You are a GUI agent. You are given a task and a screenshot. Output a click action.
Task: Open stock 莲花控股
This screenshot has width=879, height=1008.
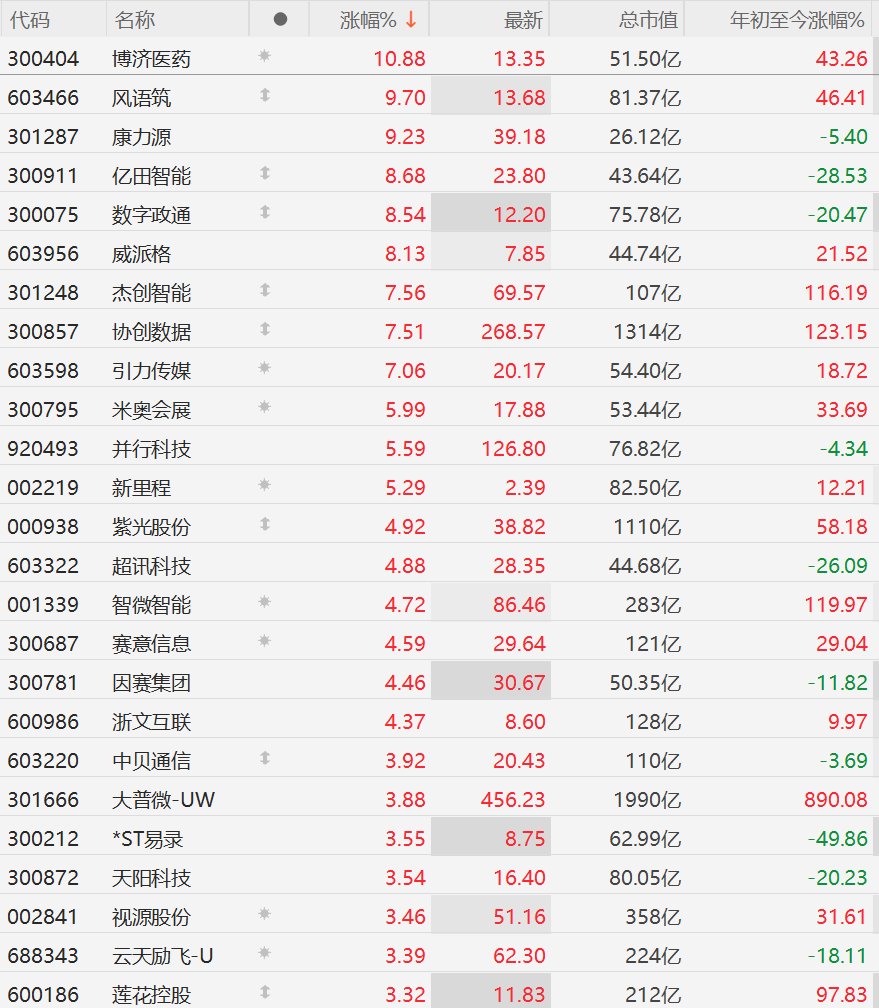[x=151, y=994]
